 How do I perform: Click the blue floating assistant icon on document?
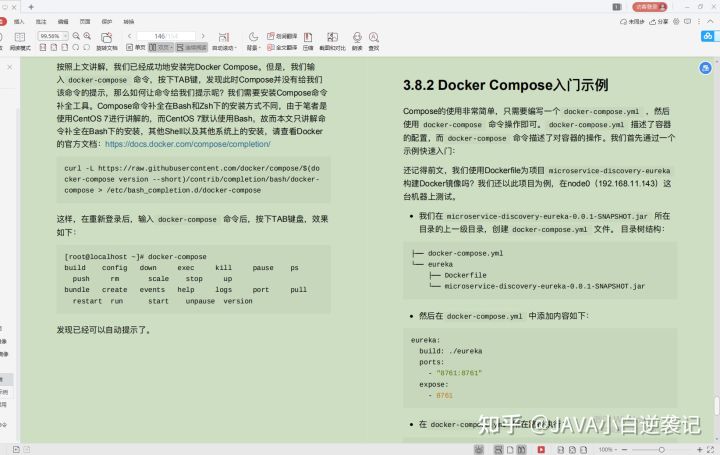point(705,68)
